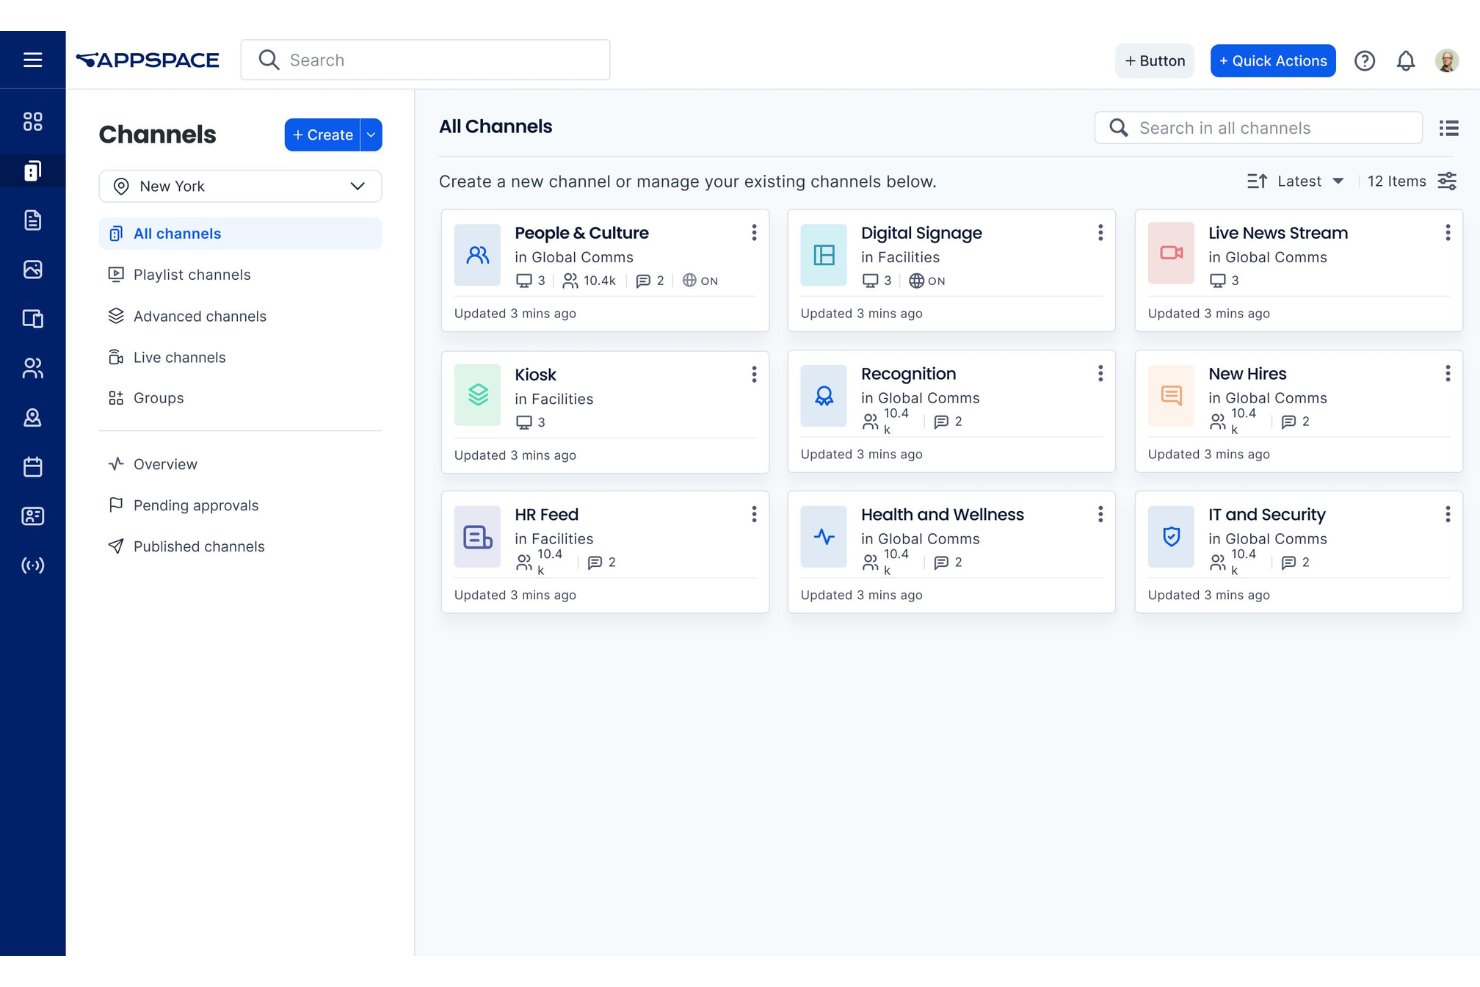Click the help question mark icon
This screenshot has width=1480, height=987.
point(1365,61)
